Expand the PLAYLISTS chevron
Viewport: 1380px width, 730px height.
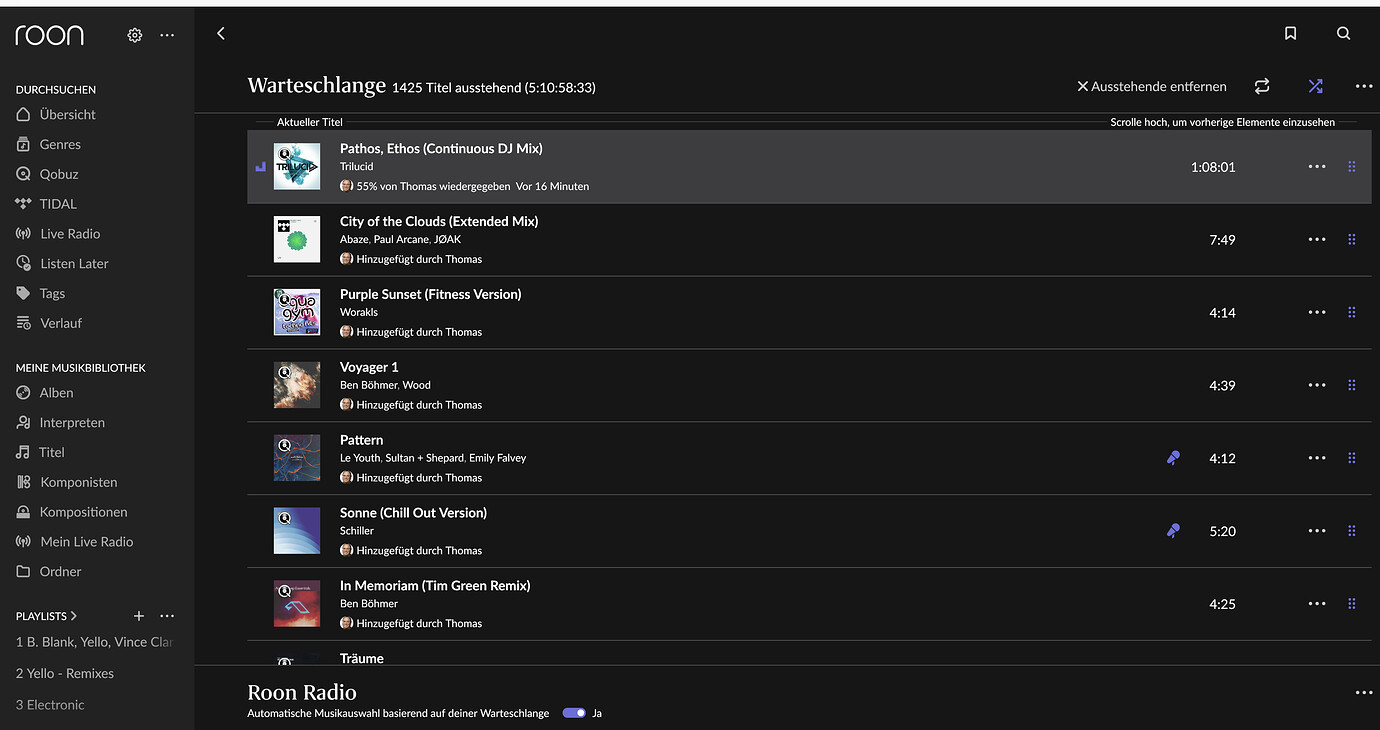pos(74,616)
